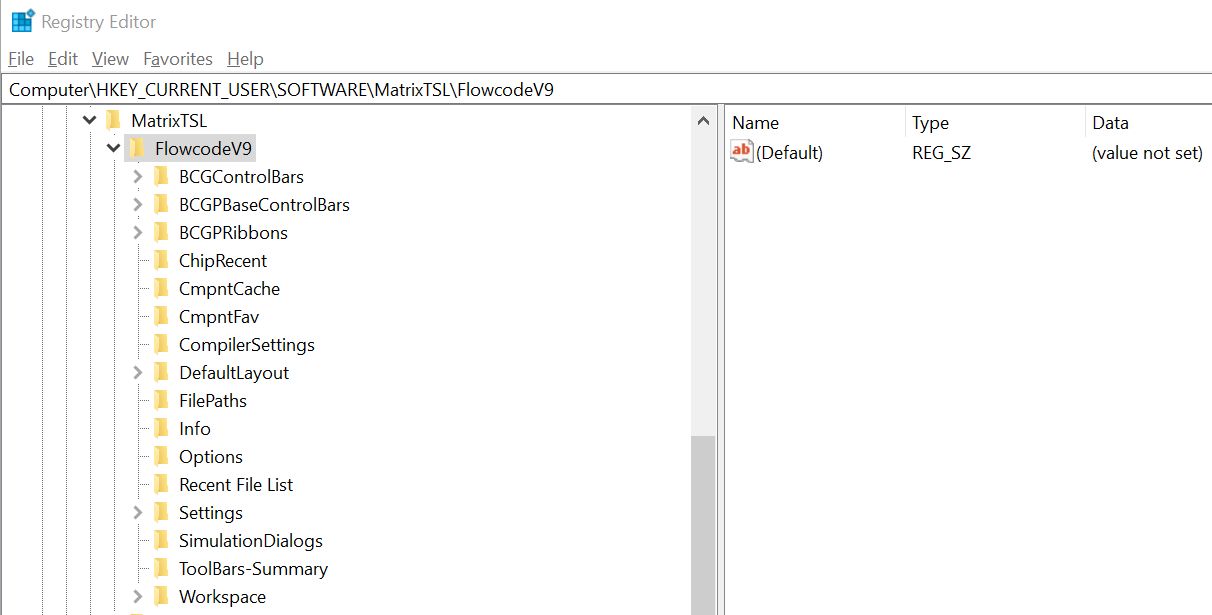Click the ToolBars-Summary folder icon

[162, 569]
